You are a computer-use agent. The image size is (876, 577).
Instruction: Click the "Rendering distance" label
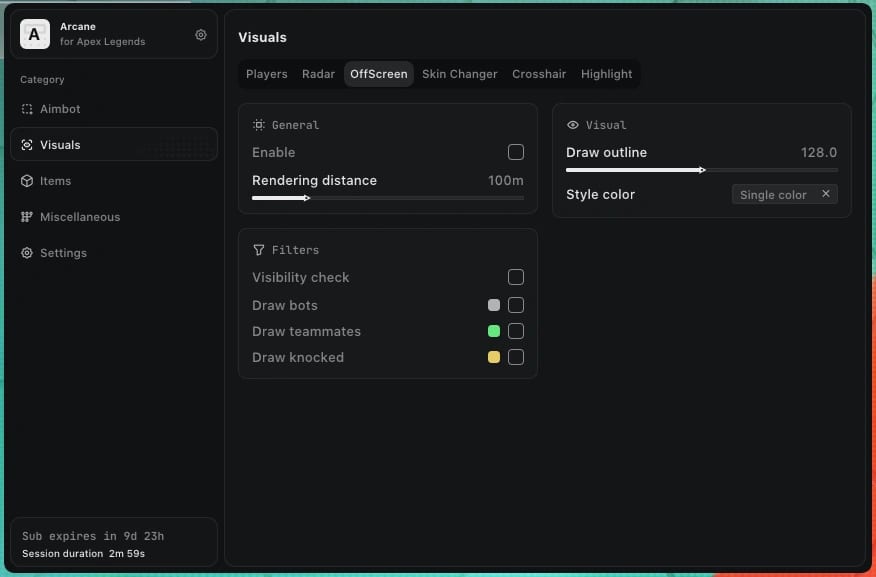click(x=315, y=180)
